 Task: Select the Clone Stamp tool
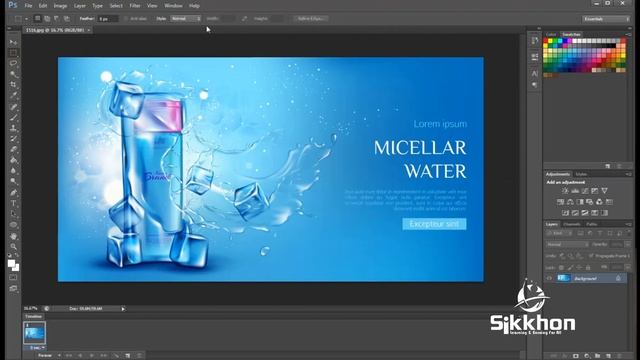coord(13,128)
